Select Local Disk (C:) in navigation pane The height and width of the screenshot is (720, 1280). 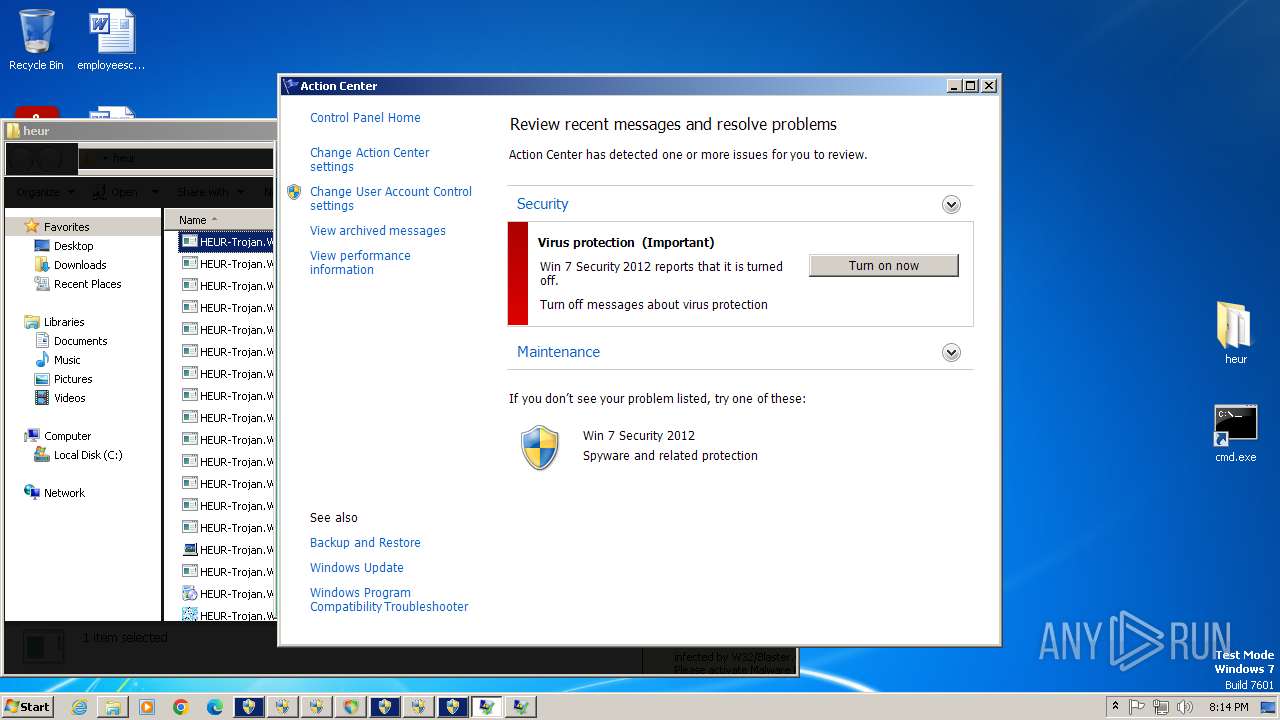tap(88, 455)
